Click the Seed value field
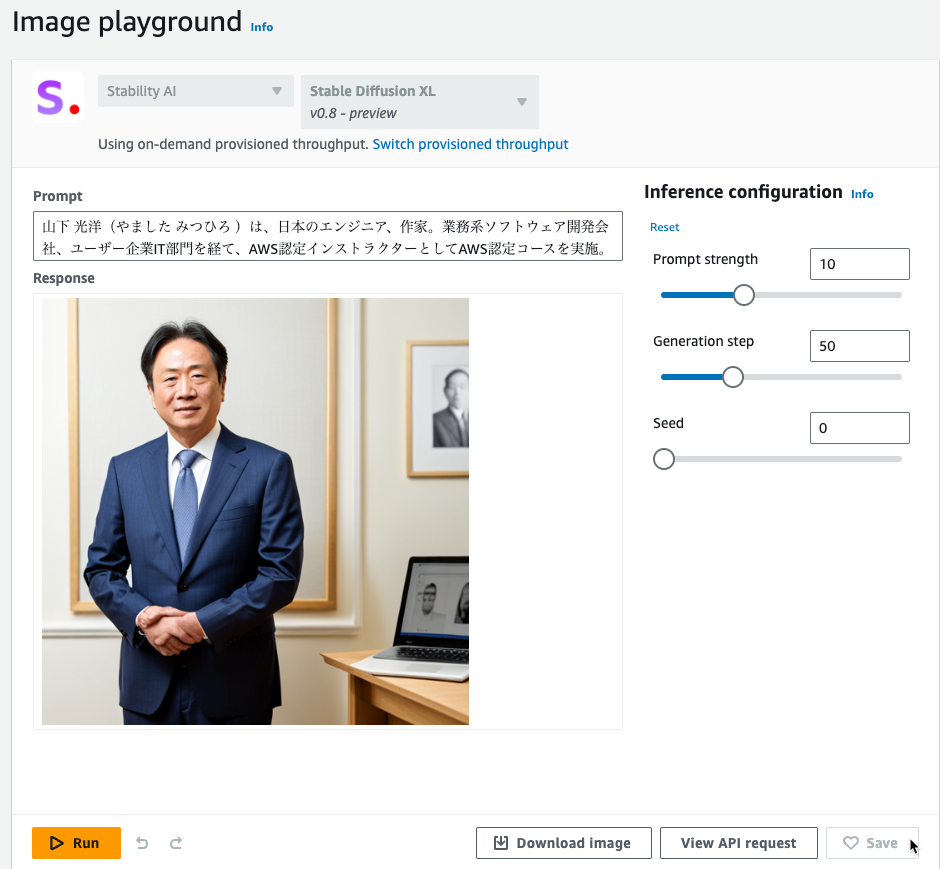 click(x=860, y=428)
